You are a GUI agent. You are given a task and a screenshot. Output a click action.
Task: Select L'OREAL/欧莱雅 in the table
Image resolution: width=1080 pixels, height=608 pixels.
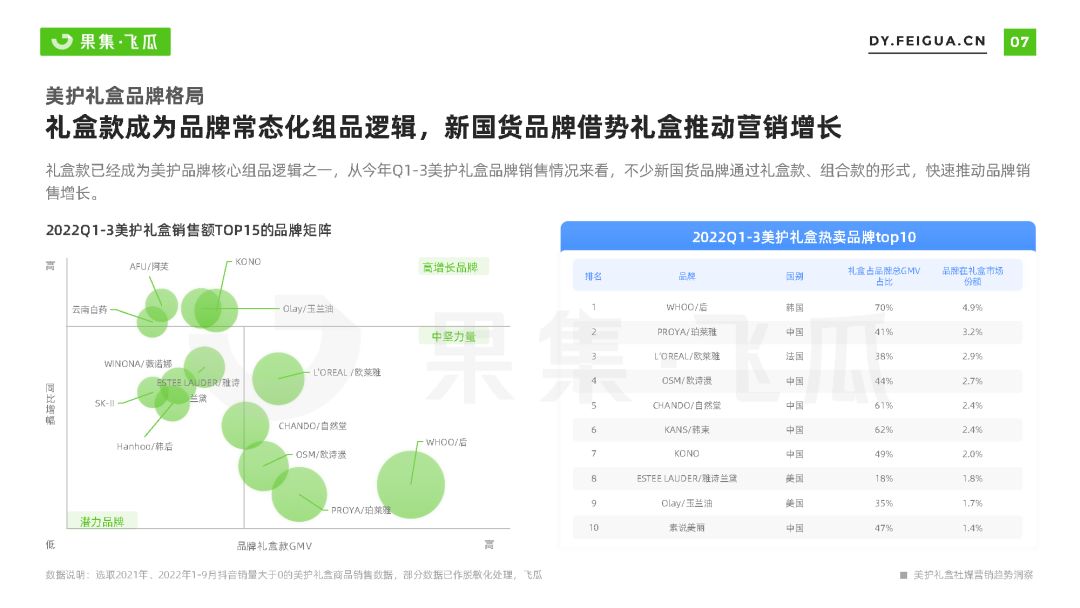(687, 357)
